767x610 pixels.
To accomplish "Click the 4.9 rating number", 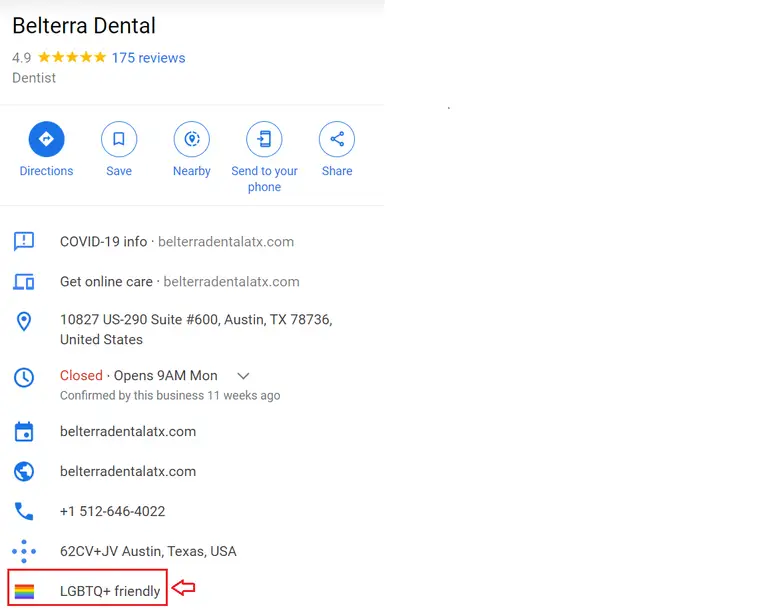I will coord(22,58).
